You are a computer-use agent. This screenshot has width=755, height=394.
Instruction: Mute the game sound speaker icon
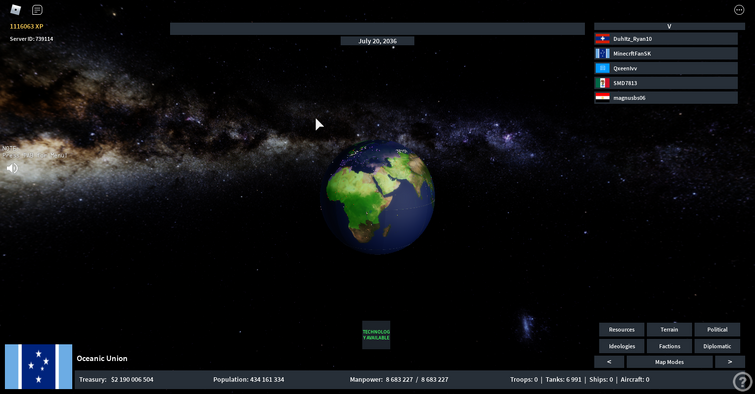(12, 168)
